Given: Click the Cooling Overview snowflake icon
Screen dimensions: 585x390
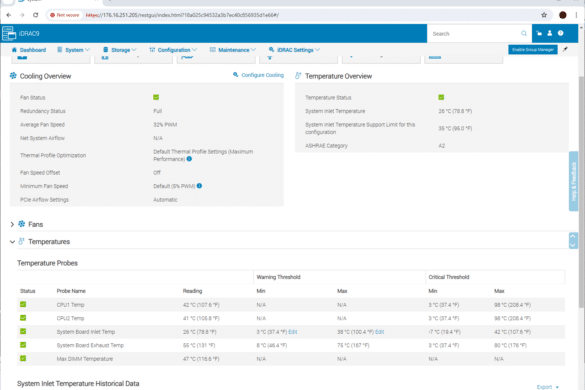Looking at the screenshot, I should tap(13, 76).
